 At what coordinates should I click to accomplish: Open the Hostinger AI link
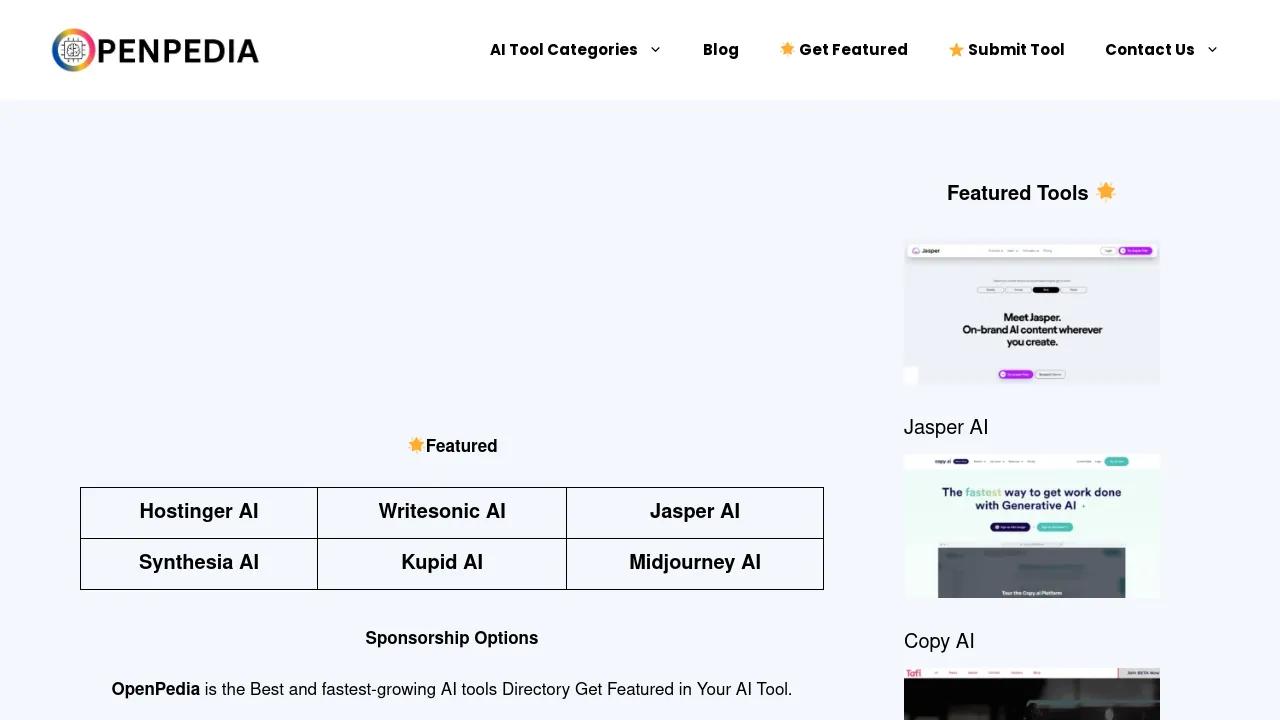[x=199, y=512]
